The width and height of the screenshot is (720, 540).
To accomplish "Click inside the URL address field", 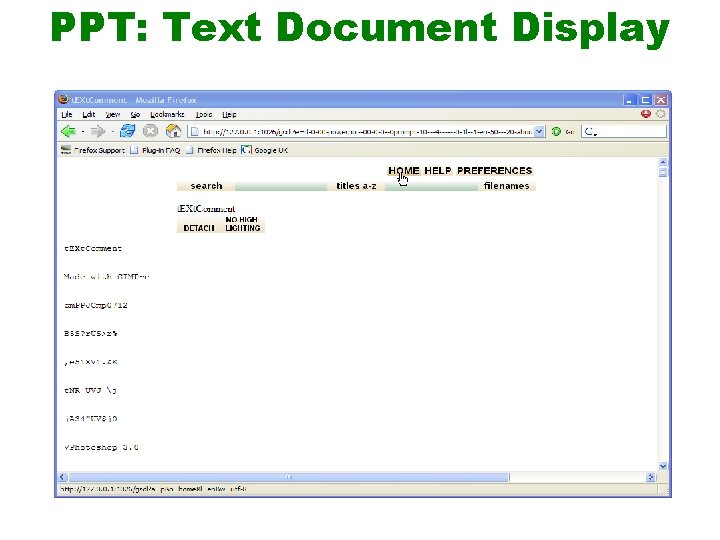I will (x=366, y=132).
